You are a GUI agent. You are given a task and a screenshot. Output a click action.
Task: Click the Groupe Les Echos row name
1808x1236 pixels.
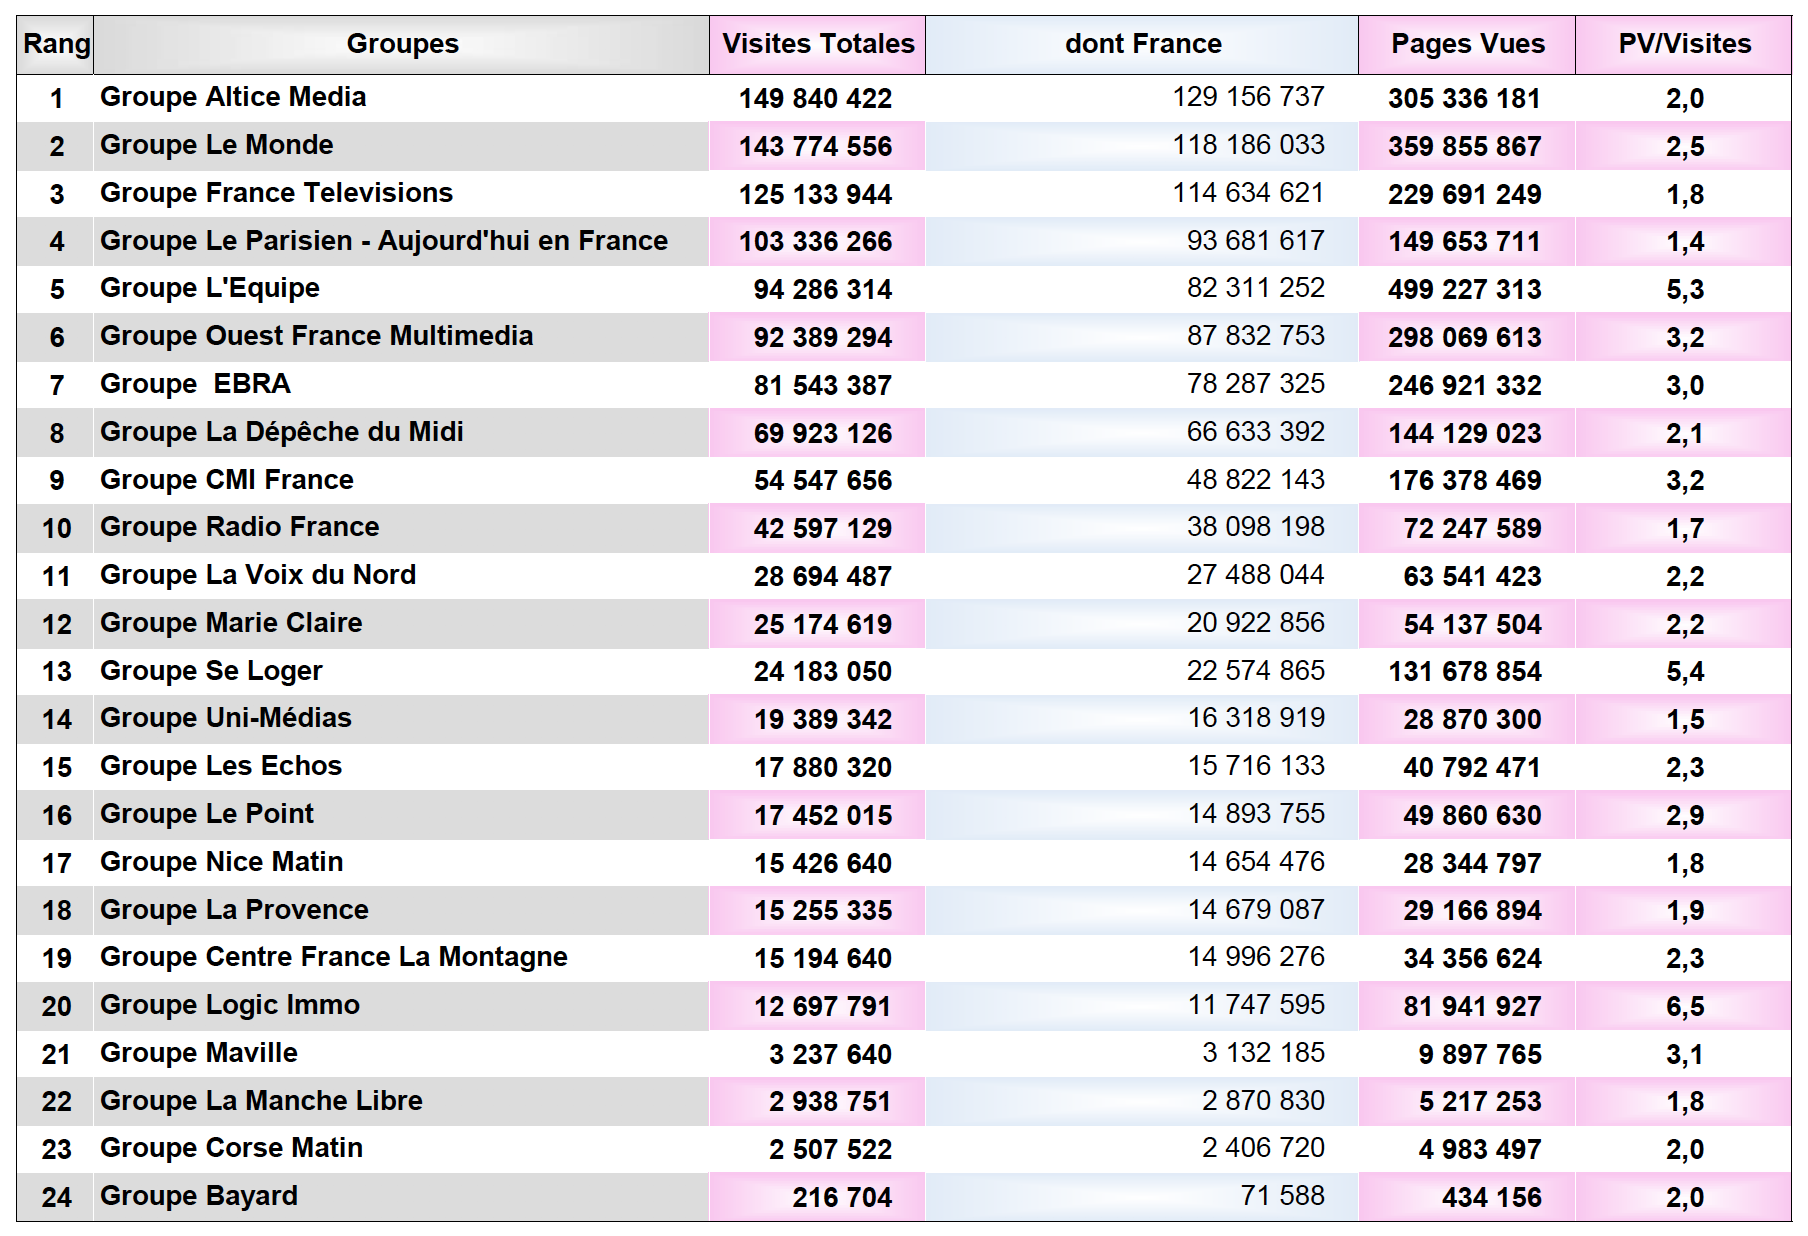(221, 766)
